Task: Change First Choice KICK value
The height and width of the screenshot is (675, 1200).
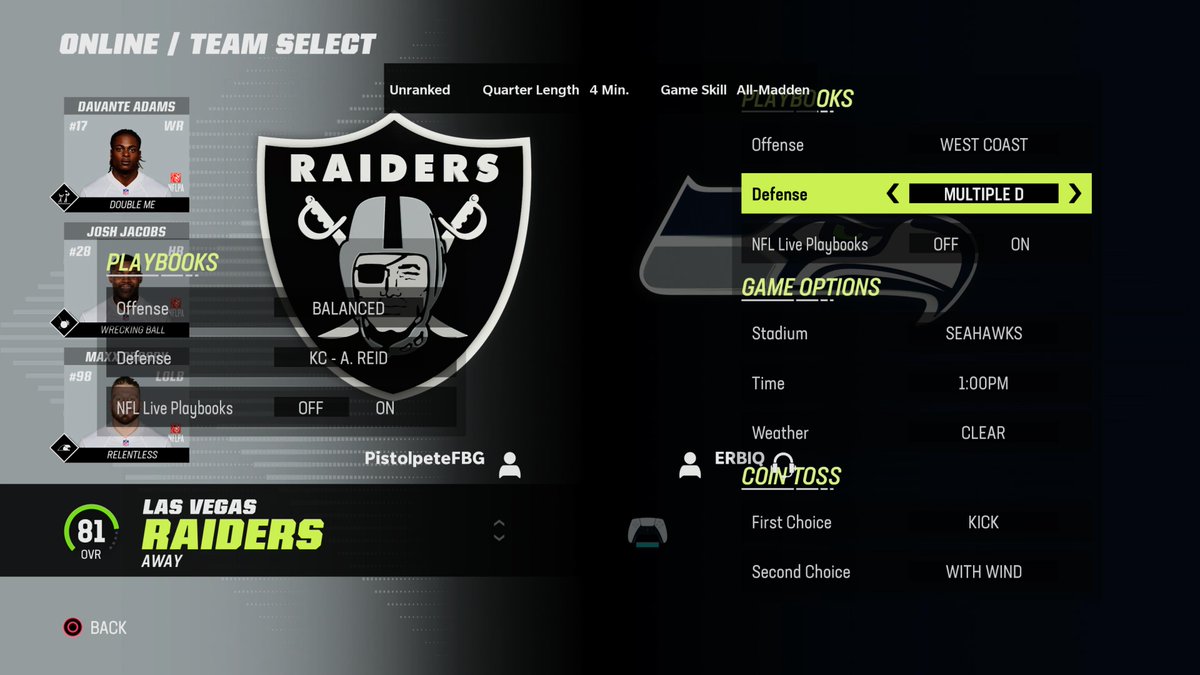Action: click(984, 522)
